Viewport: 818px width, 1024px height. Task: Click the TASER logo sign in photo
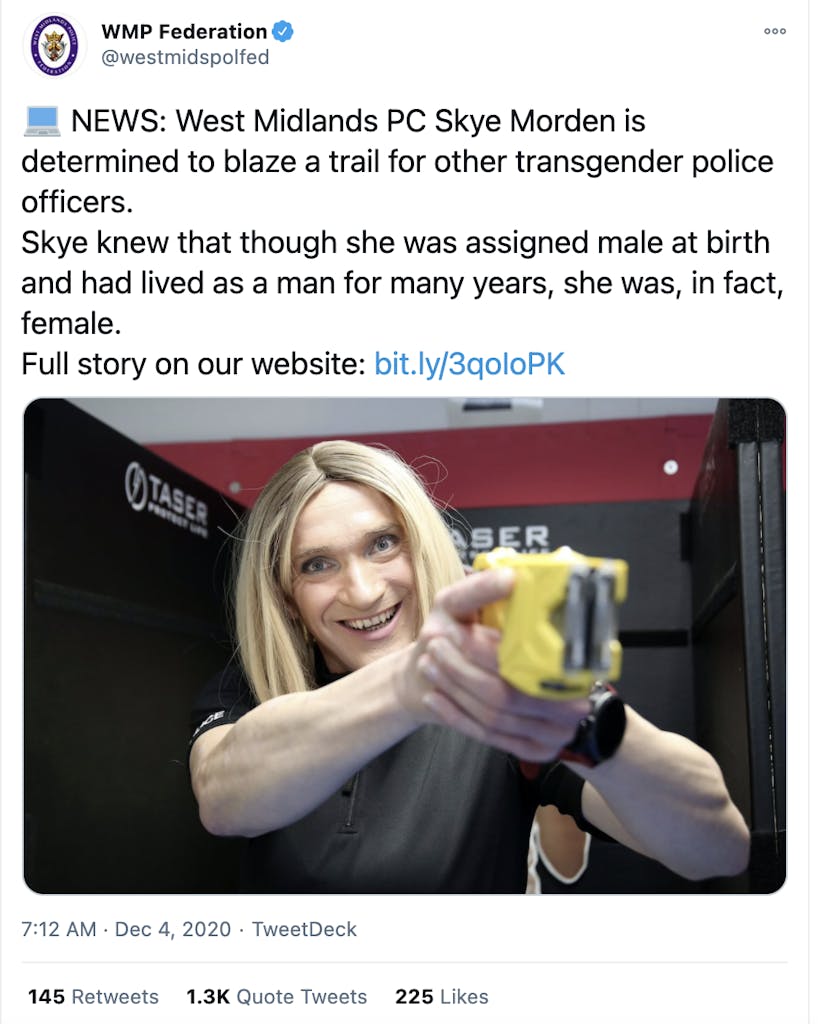tap(166, 493)
